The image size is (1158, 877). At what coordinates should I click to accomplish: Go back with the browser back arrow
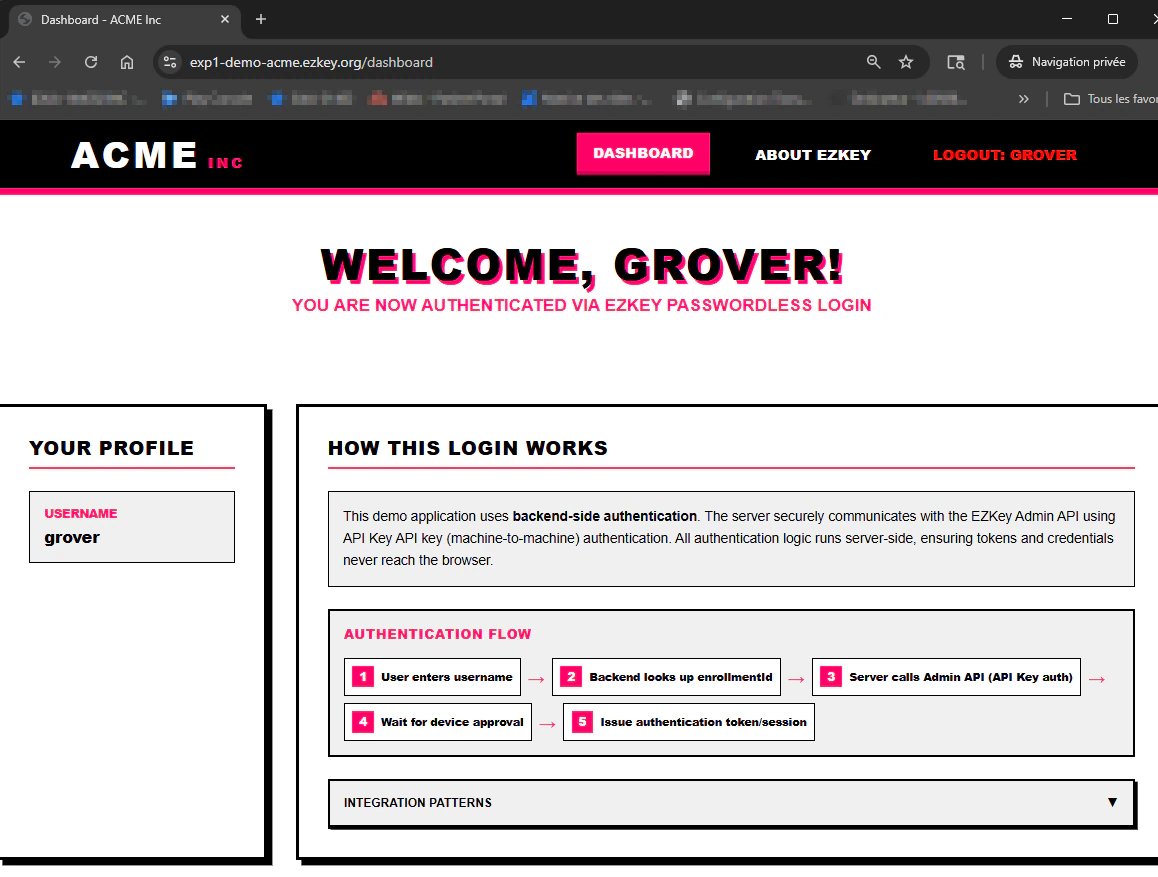coord(19,62)
